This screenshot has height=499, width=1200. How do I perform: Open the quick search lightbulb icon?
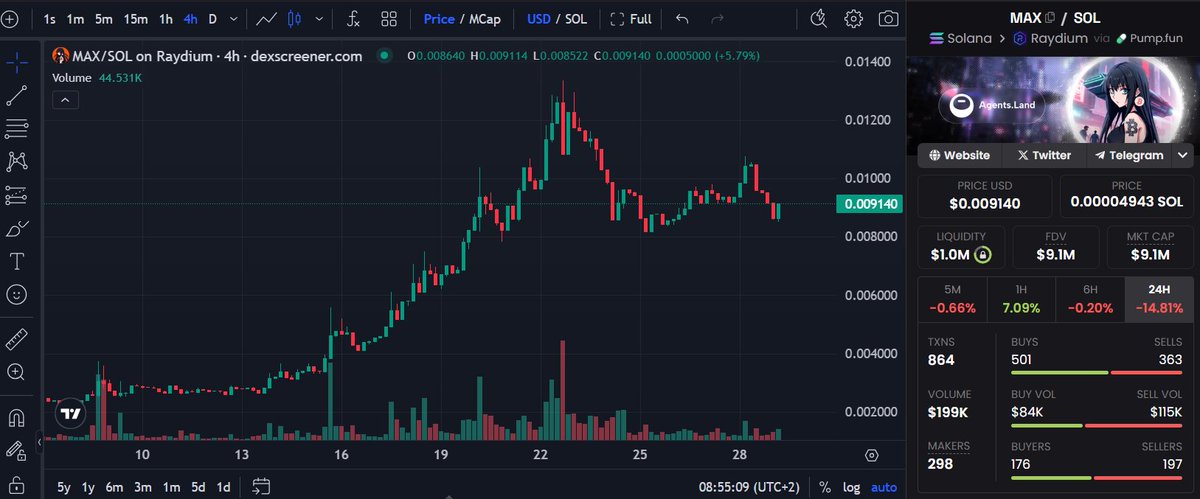pos(819,19)
